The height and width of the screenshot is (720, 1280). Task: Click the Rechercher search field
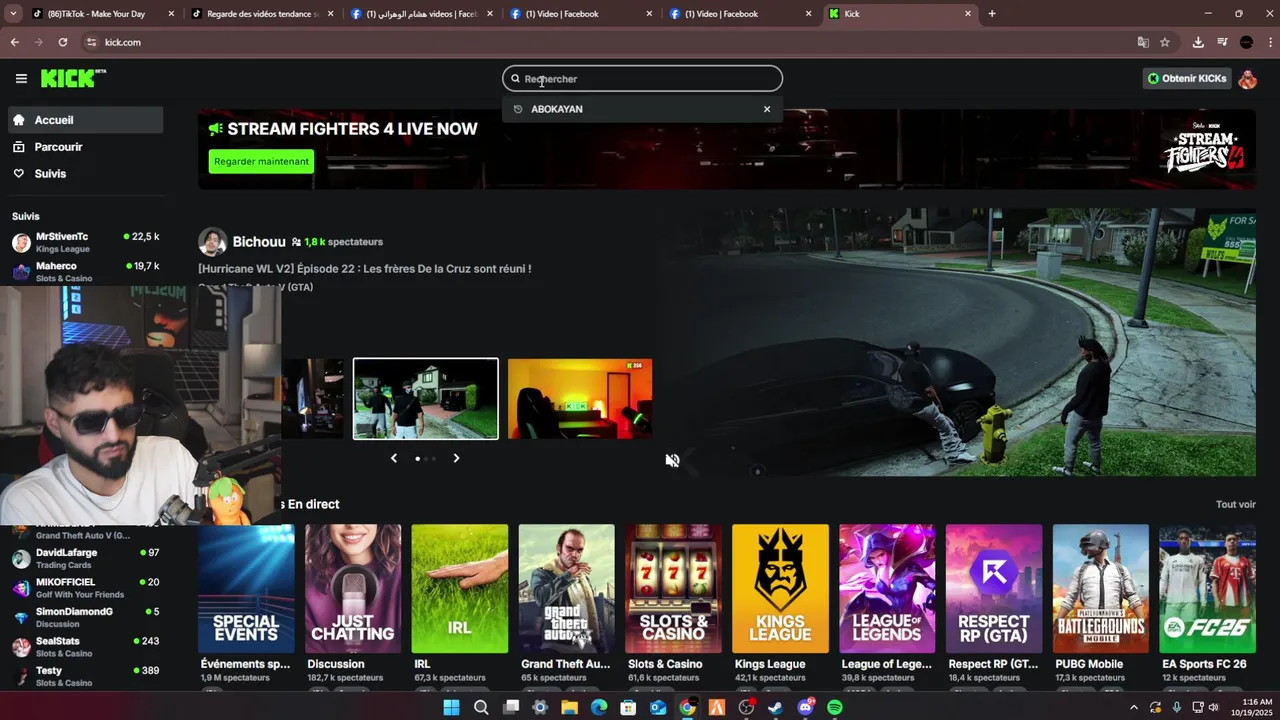(642, 78)
